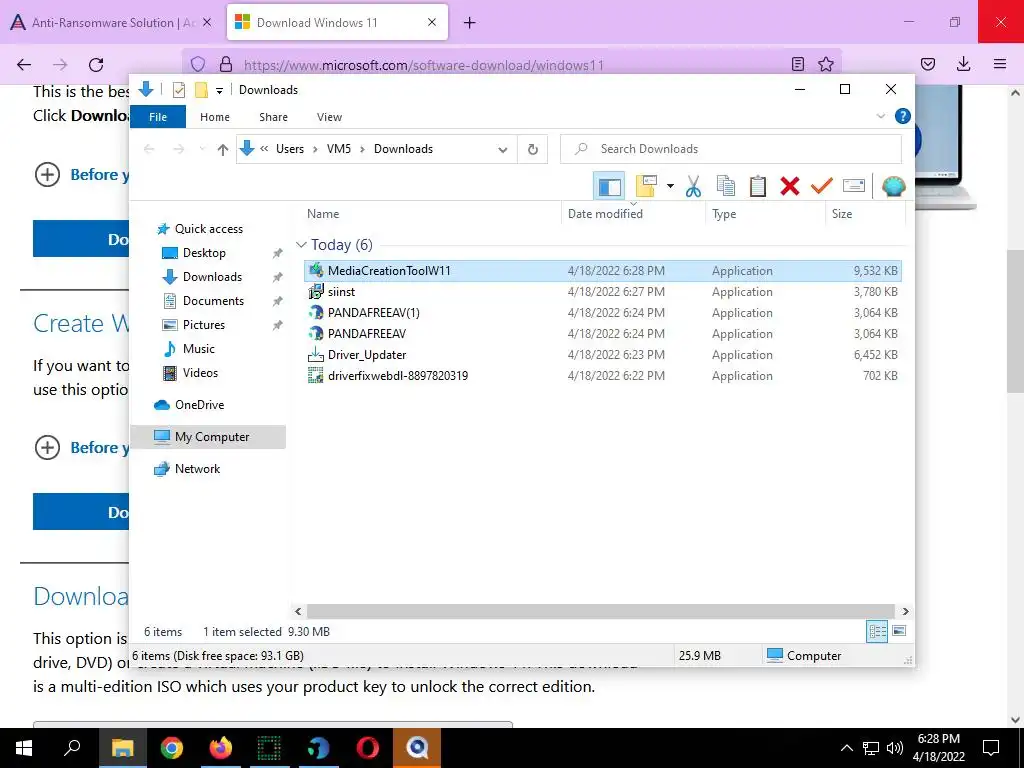Click the New Folder quick access icon
Screen dimensions: 1024x768
[201, 90]
